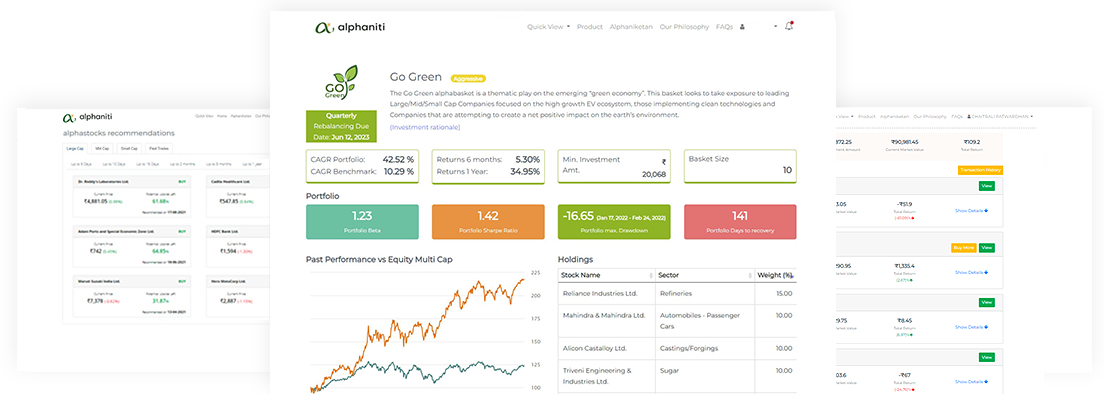Click the CAGR Portfolio 42.52 % value
Image resolution: width=1104 pixels, height=394 pixels.
(x=398, y=159)
